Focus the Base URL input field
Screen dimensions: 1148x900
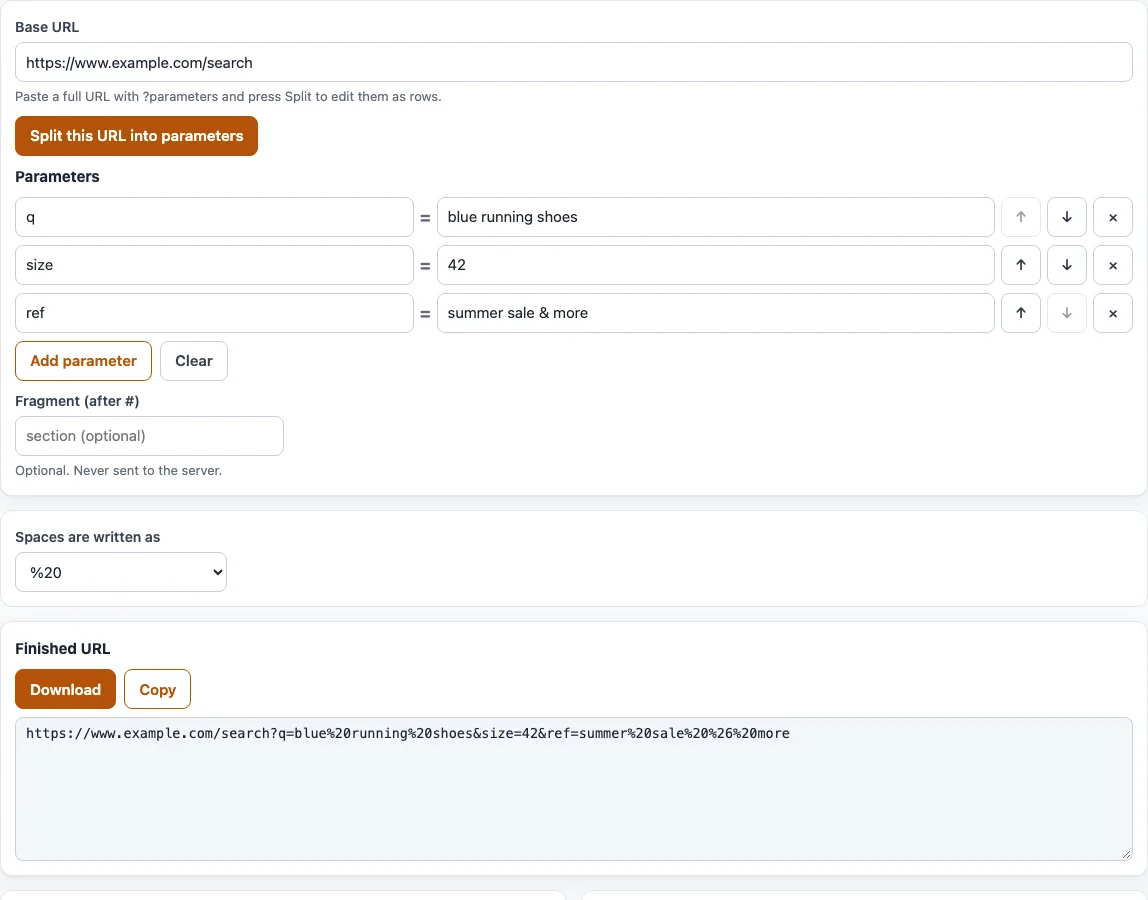tap(574, 62)
